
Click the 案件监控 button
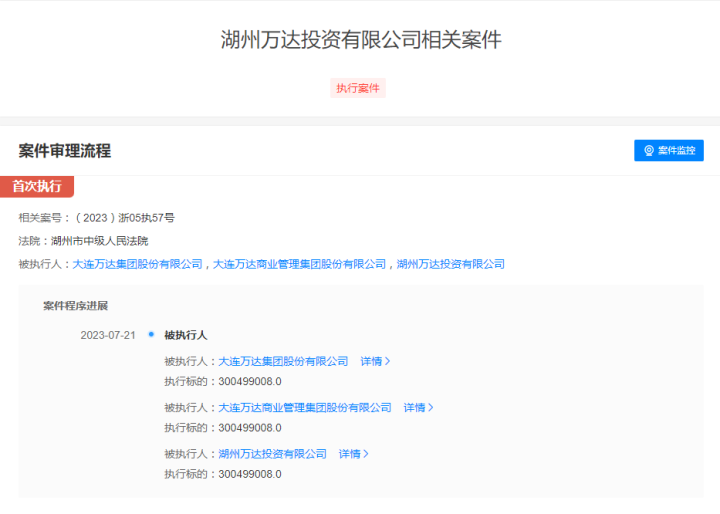[669, 150]
